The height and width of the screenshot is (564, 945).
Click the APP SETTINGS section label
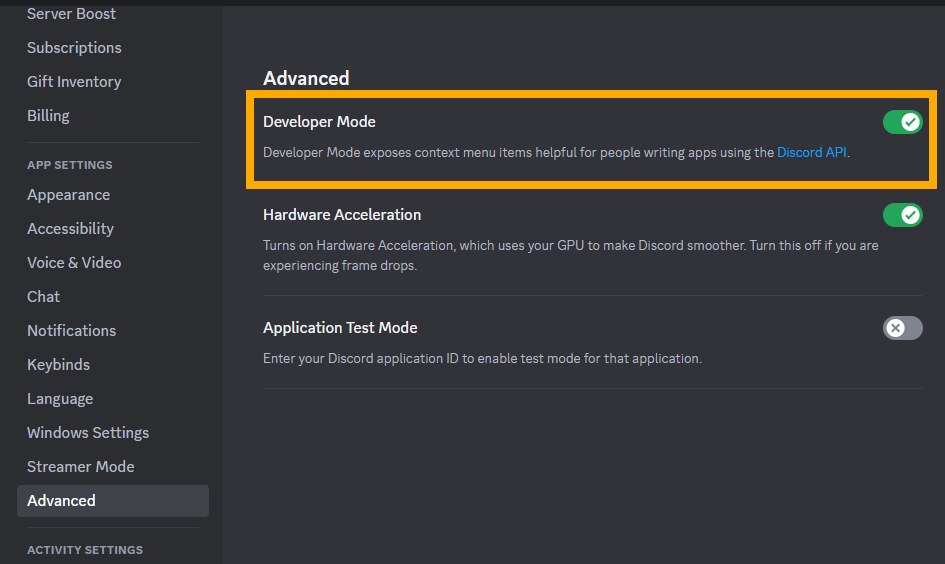point(69,165)
